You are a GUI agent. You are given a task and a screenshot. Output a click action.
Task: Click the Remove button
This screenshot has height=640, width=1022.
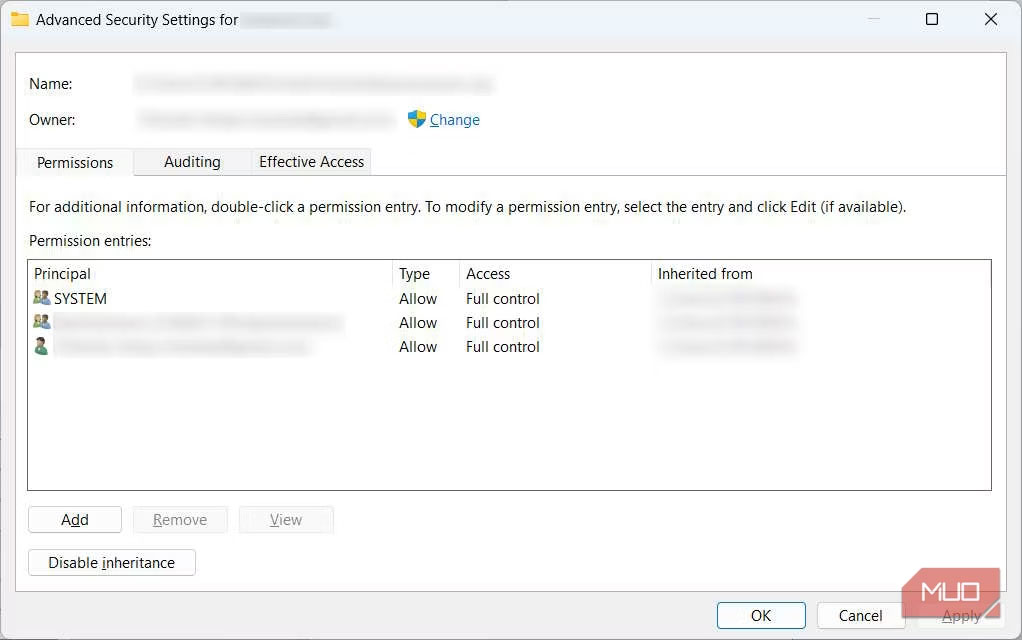pyautogui.click(x=180, y=519)
